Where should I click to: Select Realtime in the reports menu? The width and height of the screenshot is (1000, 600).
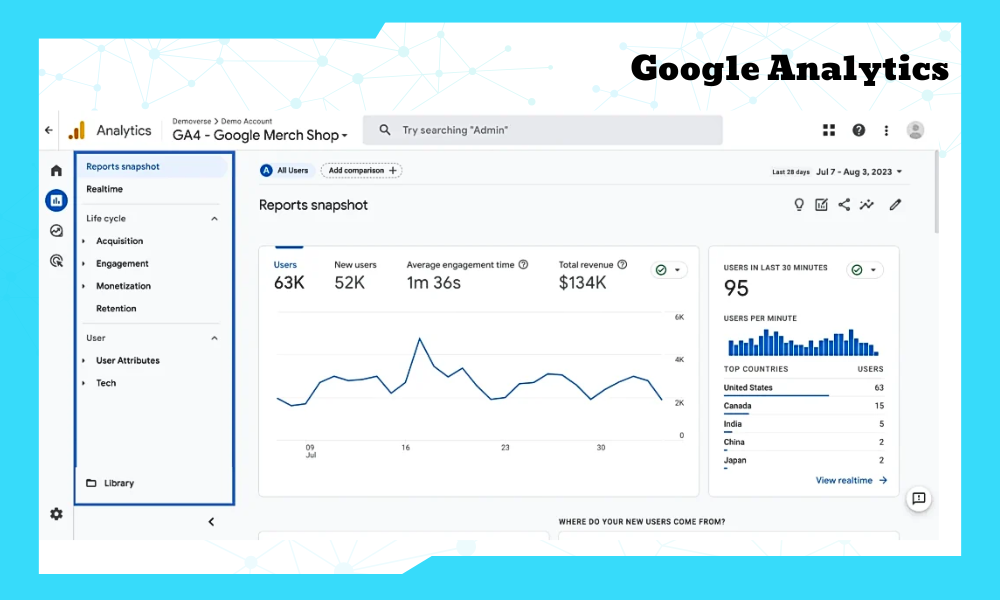pos(105,189)
